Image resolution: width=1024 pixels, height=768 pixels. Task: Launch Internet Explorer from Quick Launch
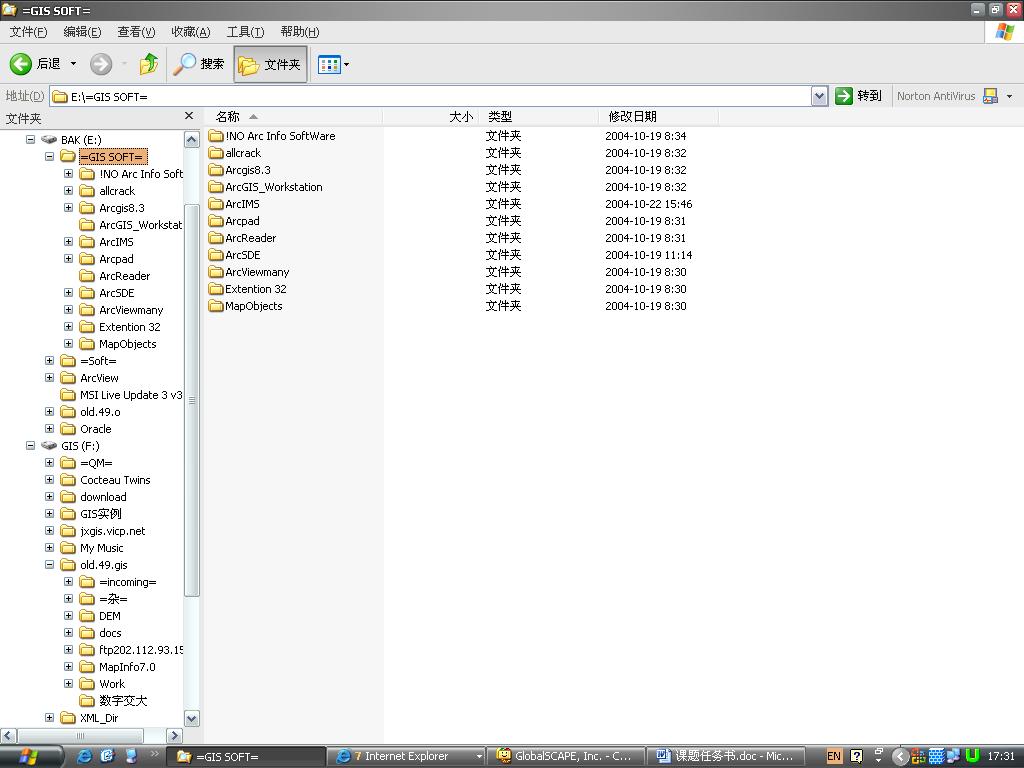(x=84, y=756)
